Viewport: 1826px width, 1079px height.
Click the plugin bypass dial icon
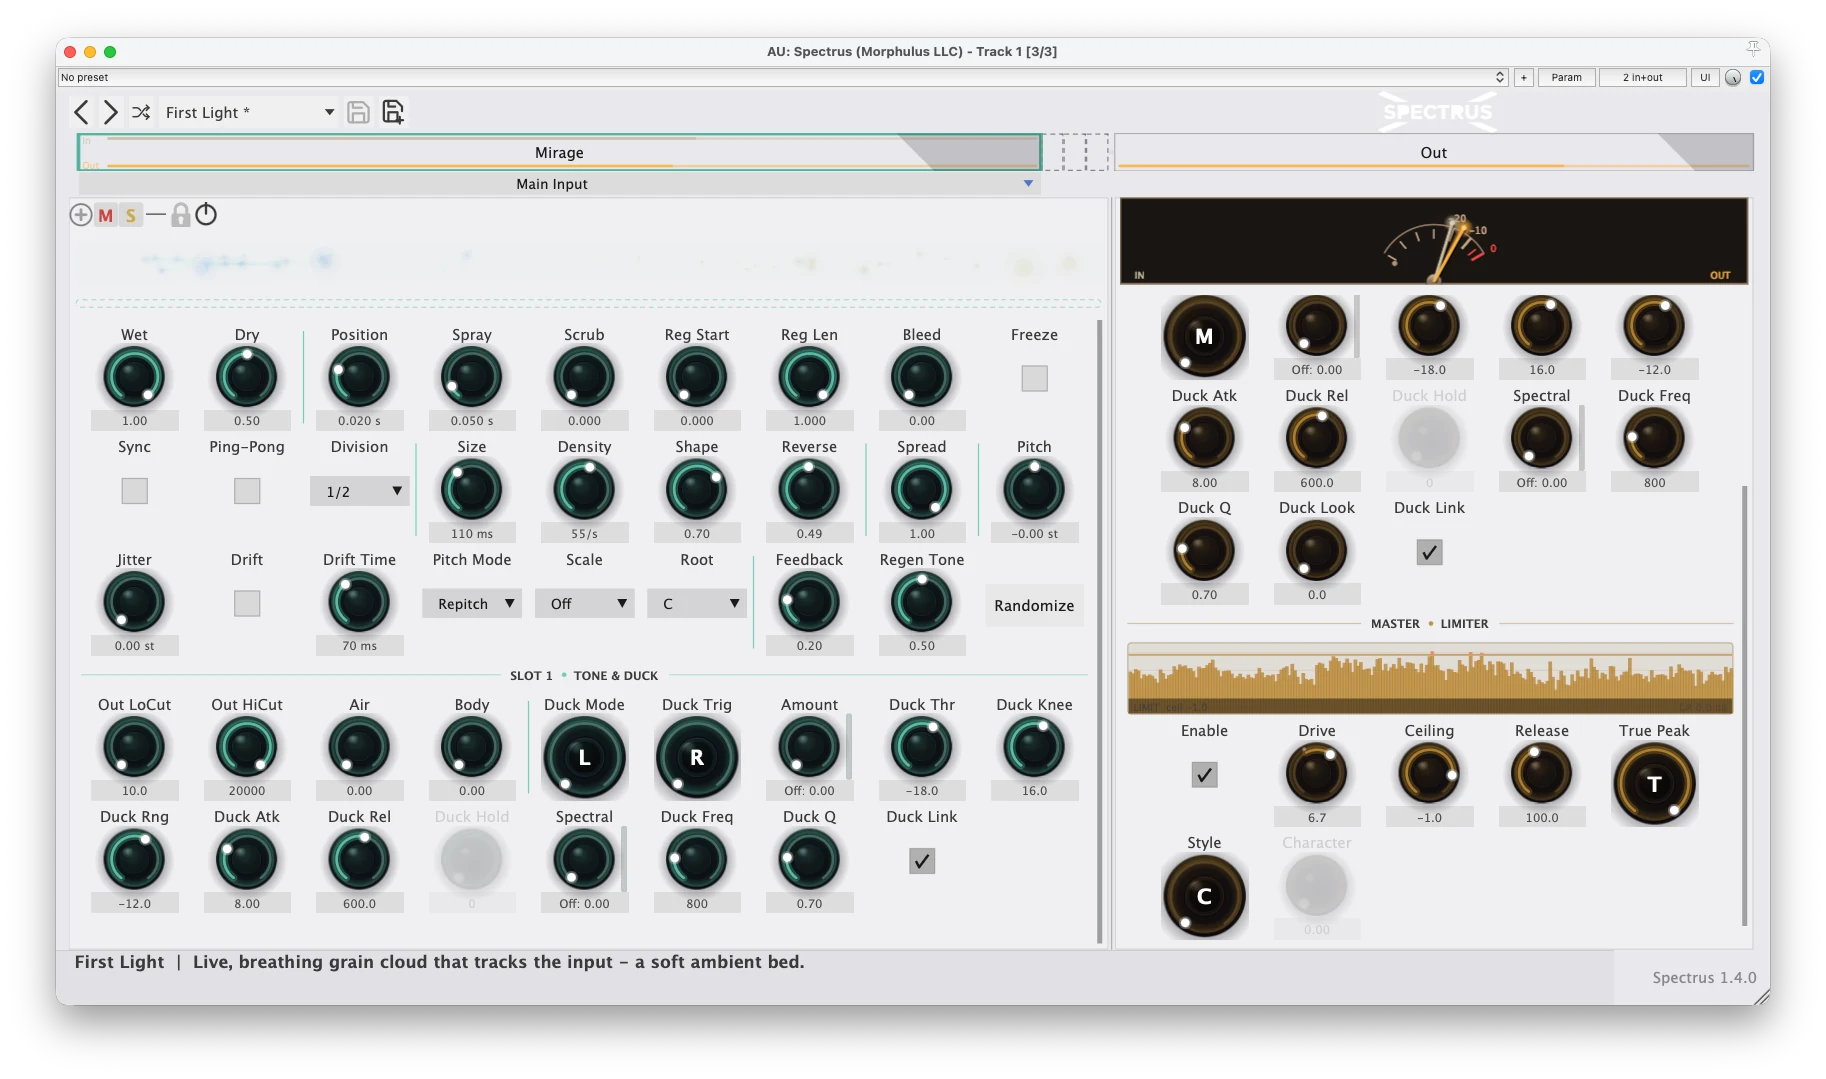pos(1733,77)
